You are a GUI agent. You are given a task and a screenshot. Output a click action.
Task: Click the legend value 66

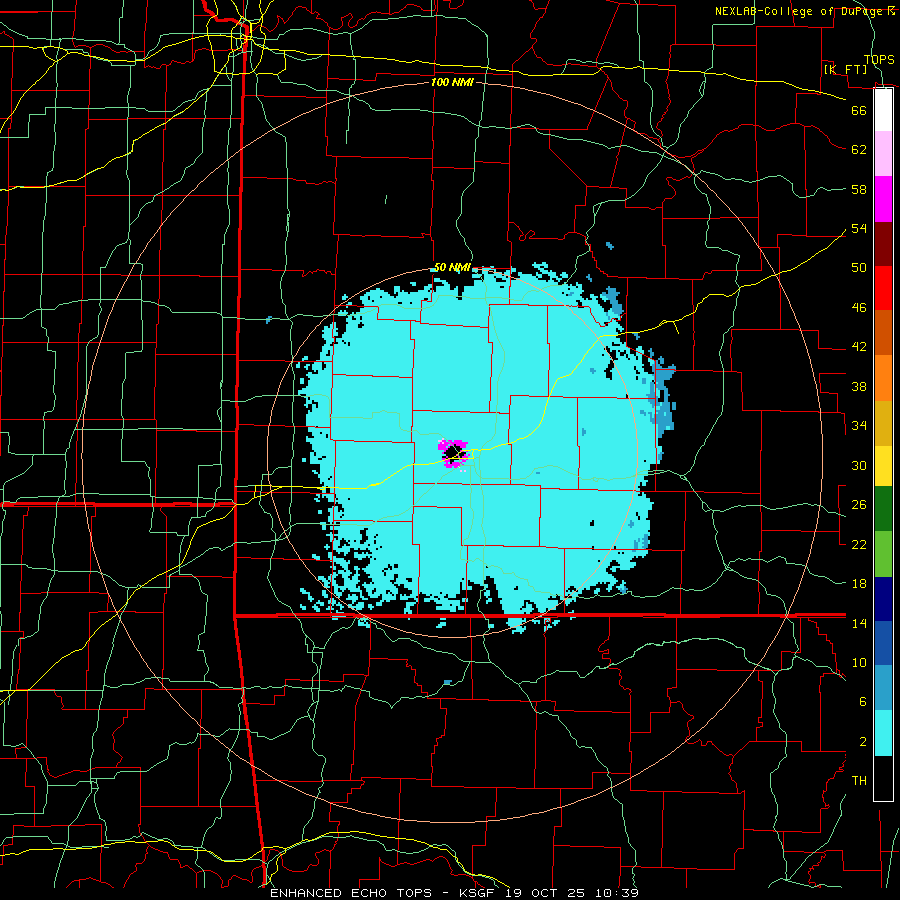click(x=859, y=110)
